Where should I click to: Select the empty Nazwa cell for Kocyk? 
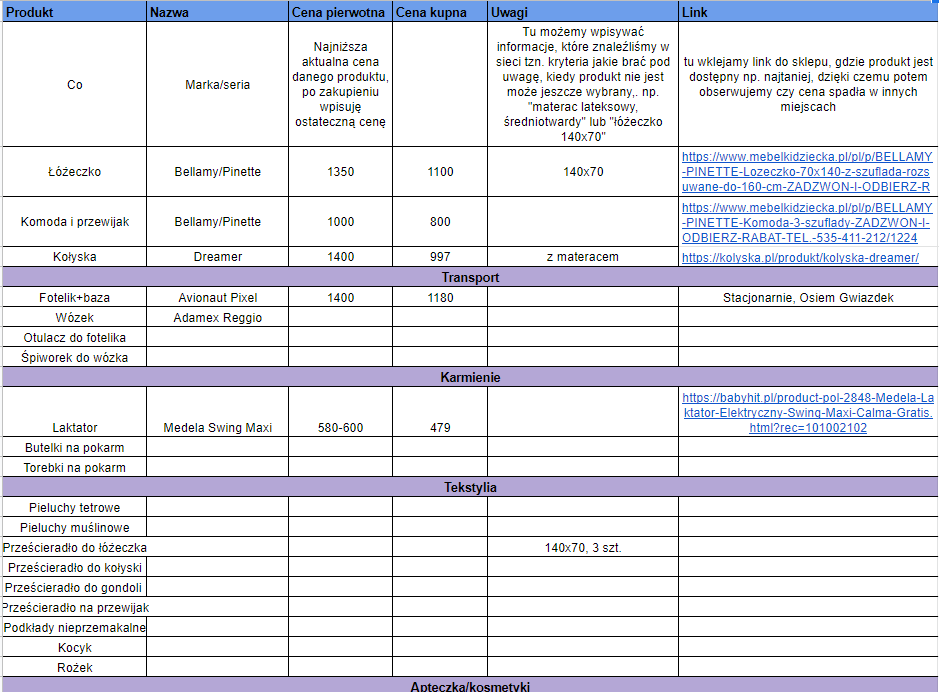(217, 648)
